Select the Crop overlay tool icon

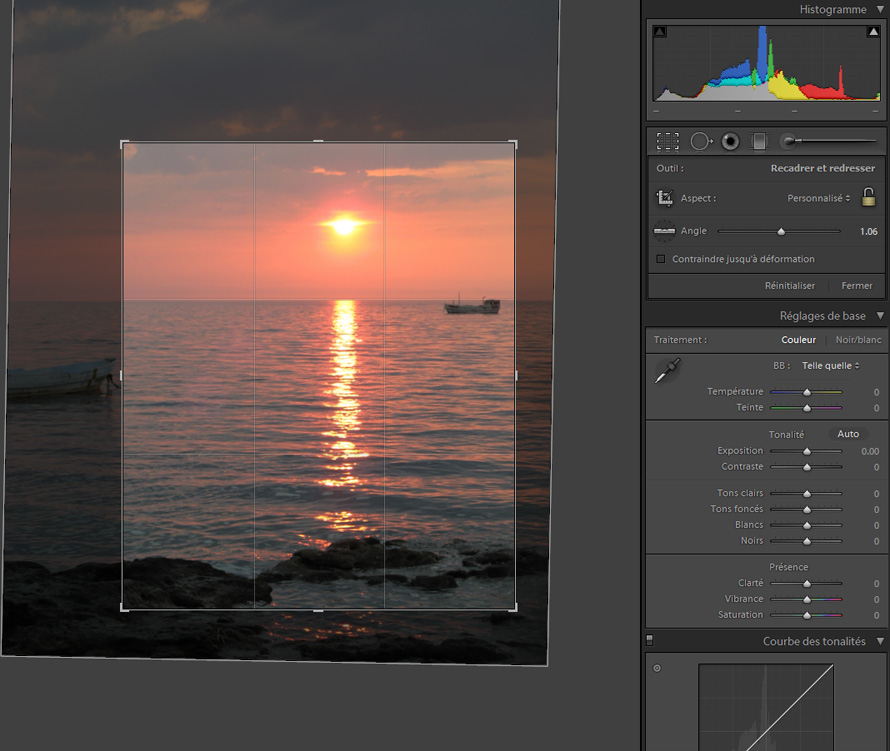click(x=668, y=141)
